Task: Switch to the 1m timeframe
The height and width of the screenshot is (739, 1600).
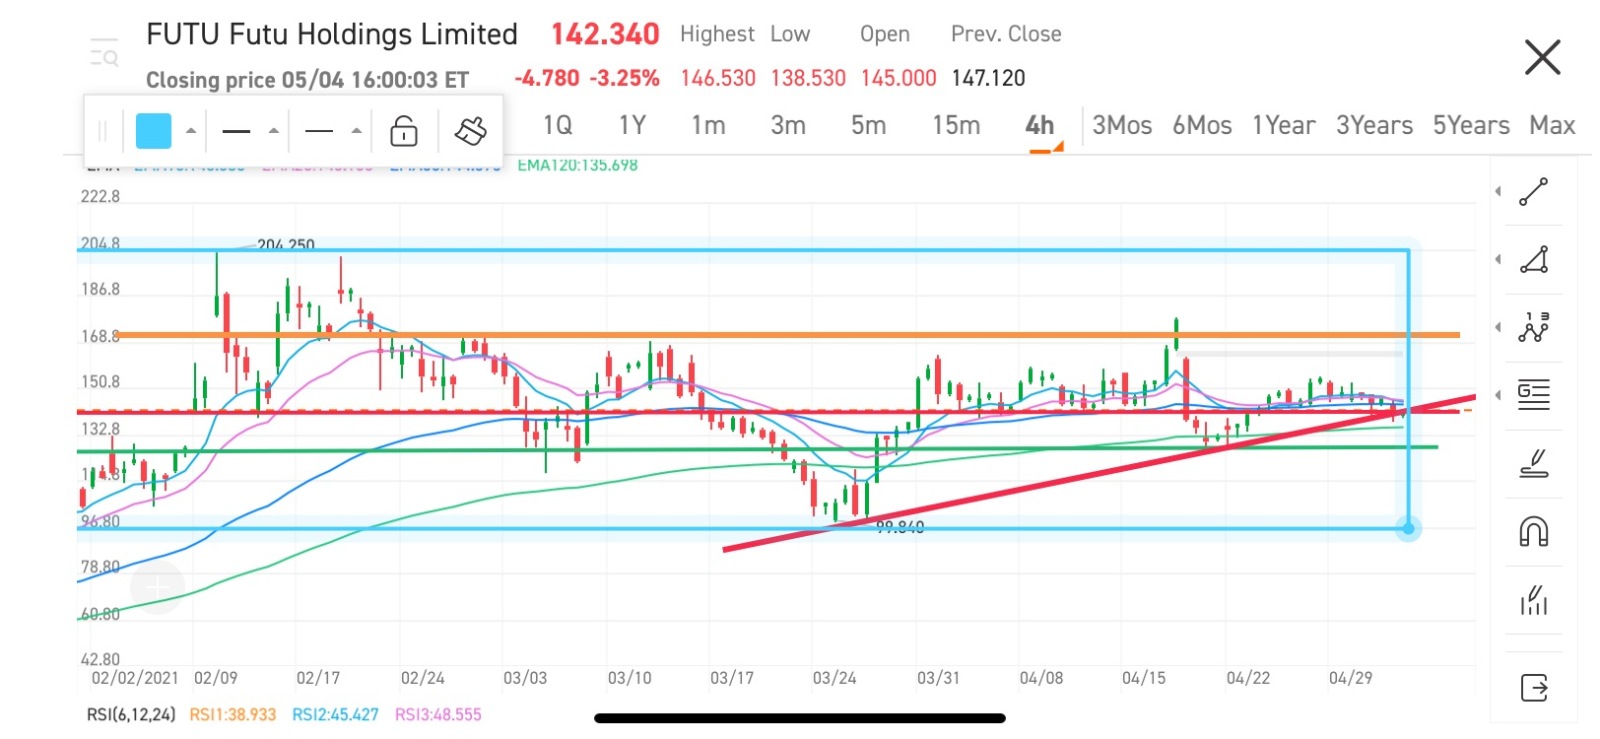Action: 708,125
